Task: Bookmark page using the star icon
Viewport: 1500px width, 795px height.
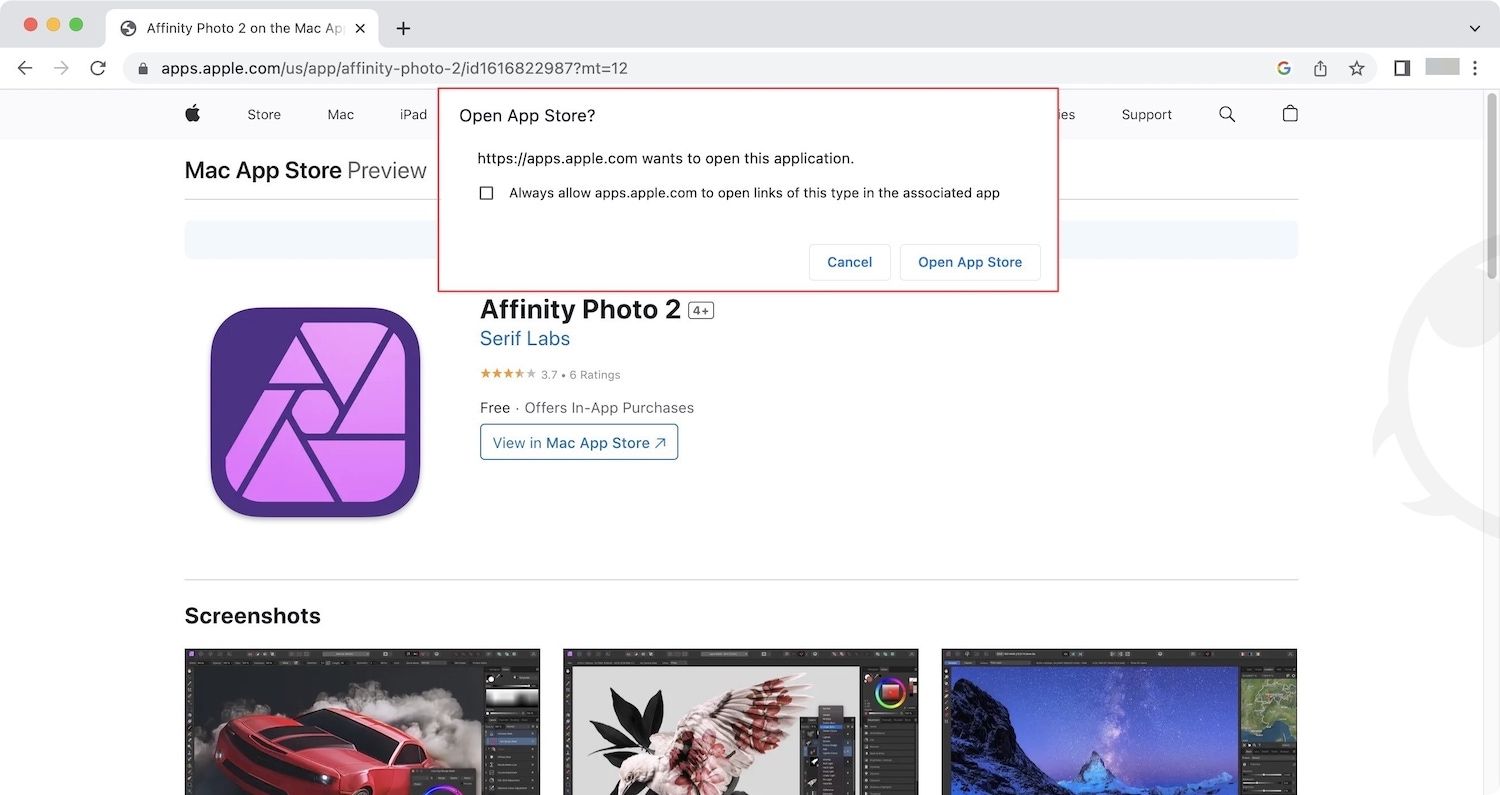Action: coord(1356,68)
